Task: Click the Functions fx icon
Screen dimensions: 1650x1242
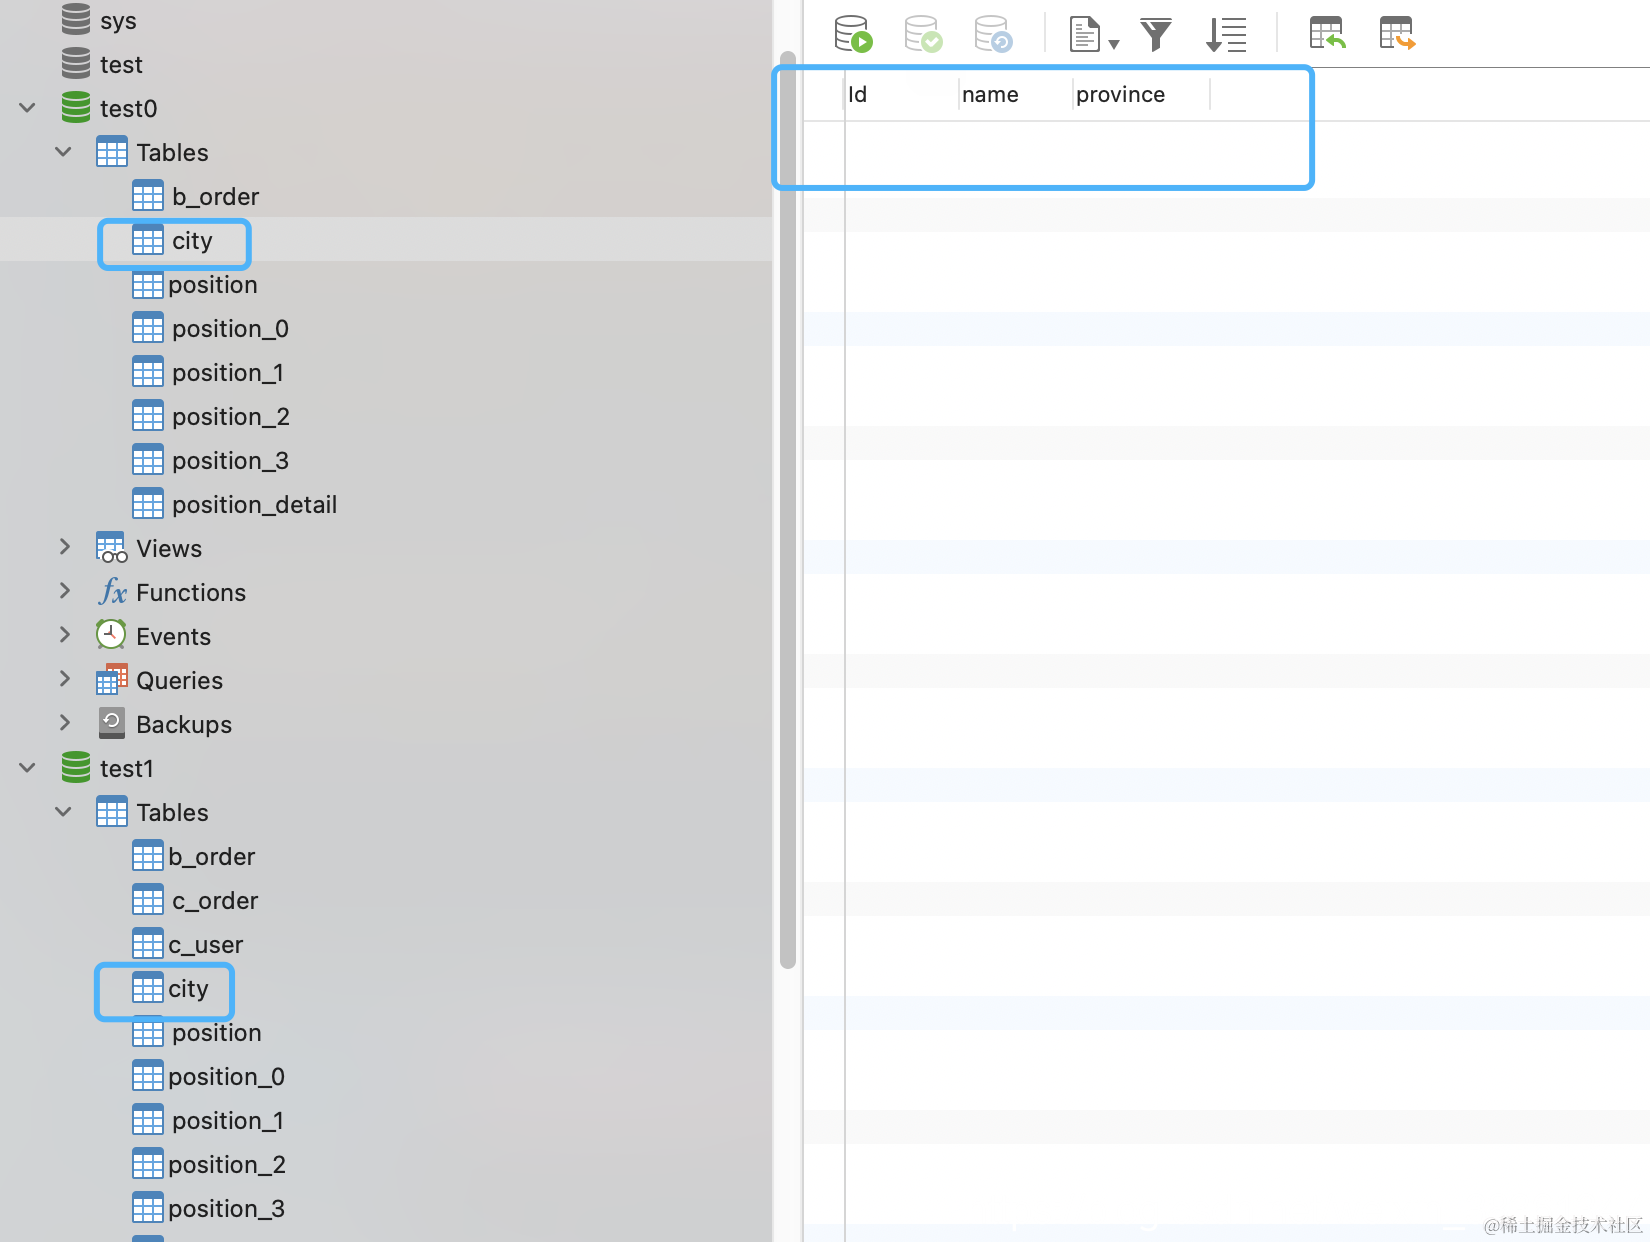Action: point(112,592)
